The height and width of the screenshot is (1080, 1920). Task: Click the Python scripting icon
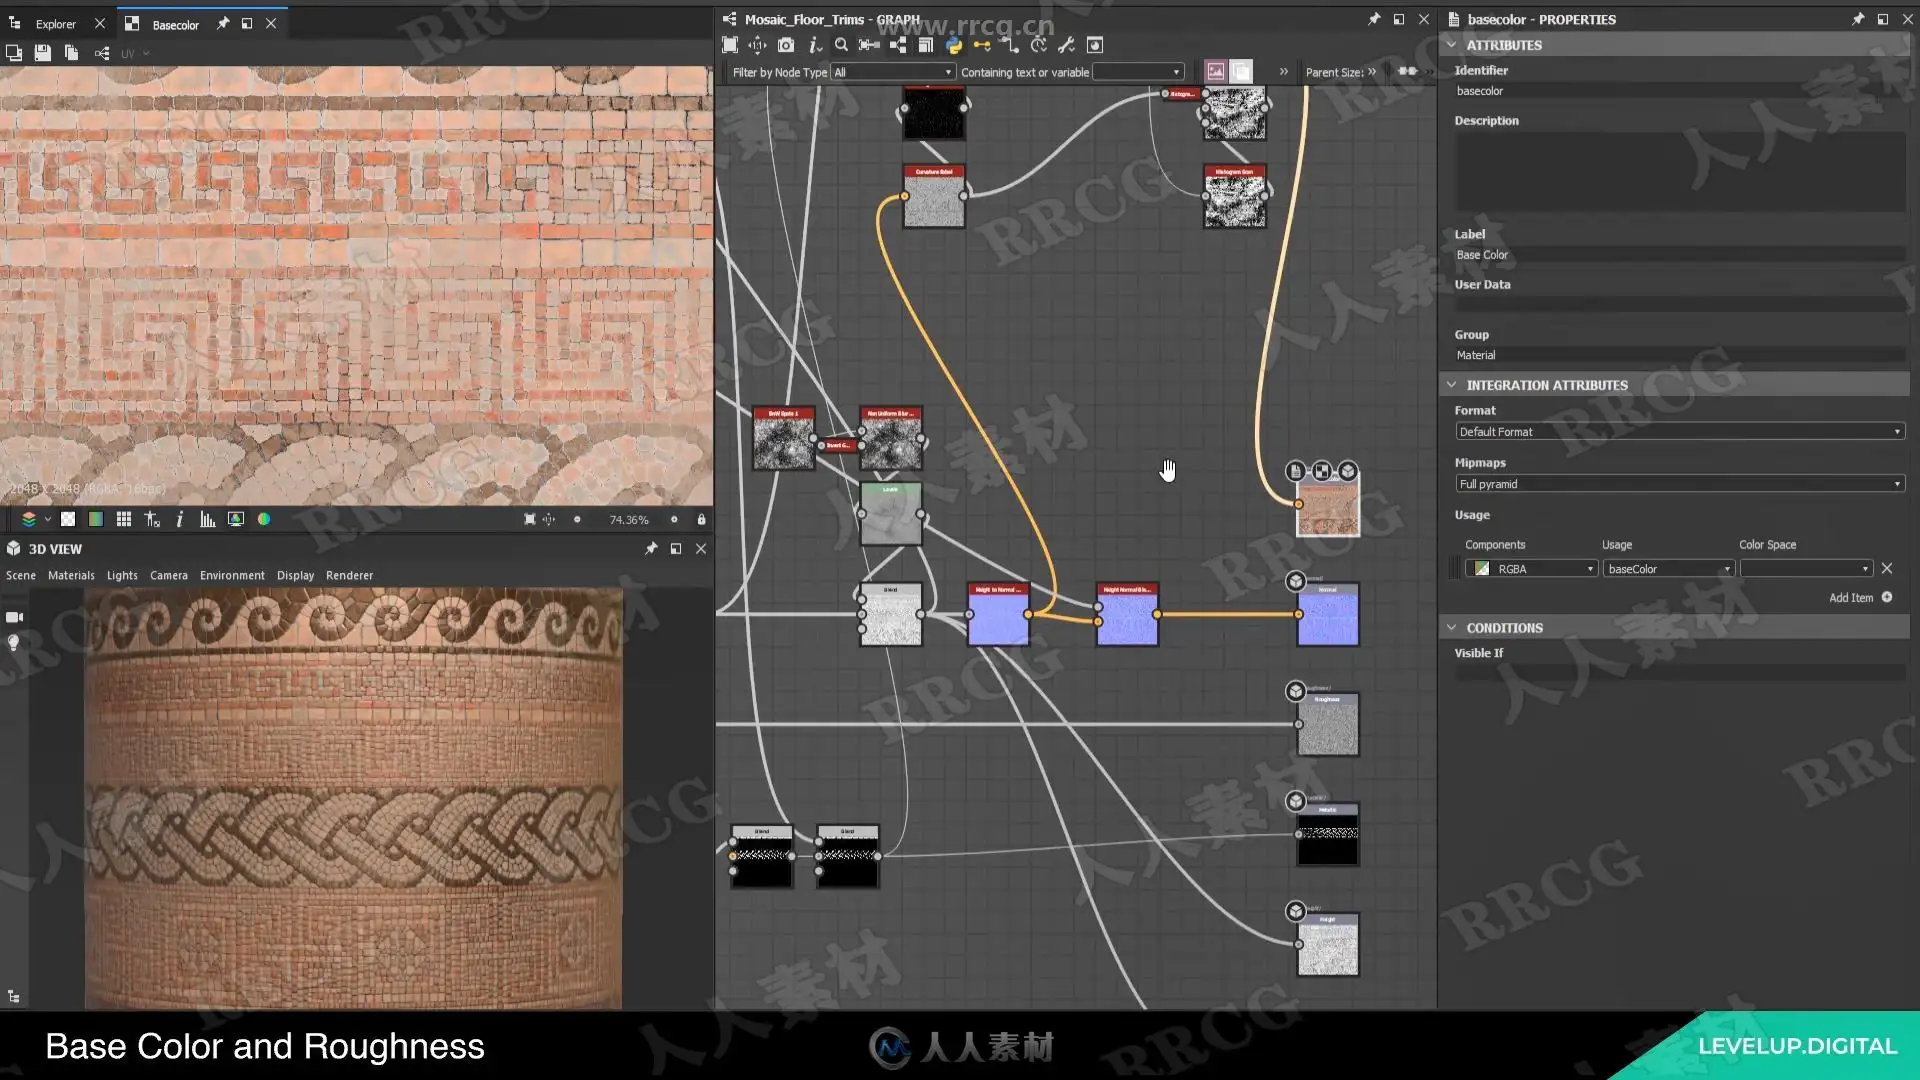click(953, 45)
